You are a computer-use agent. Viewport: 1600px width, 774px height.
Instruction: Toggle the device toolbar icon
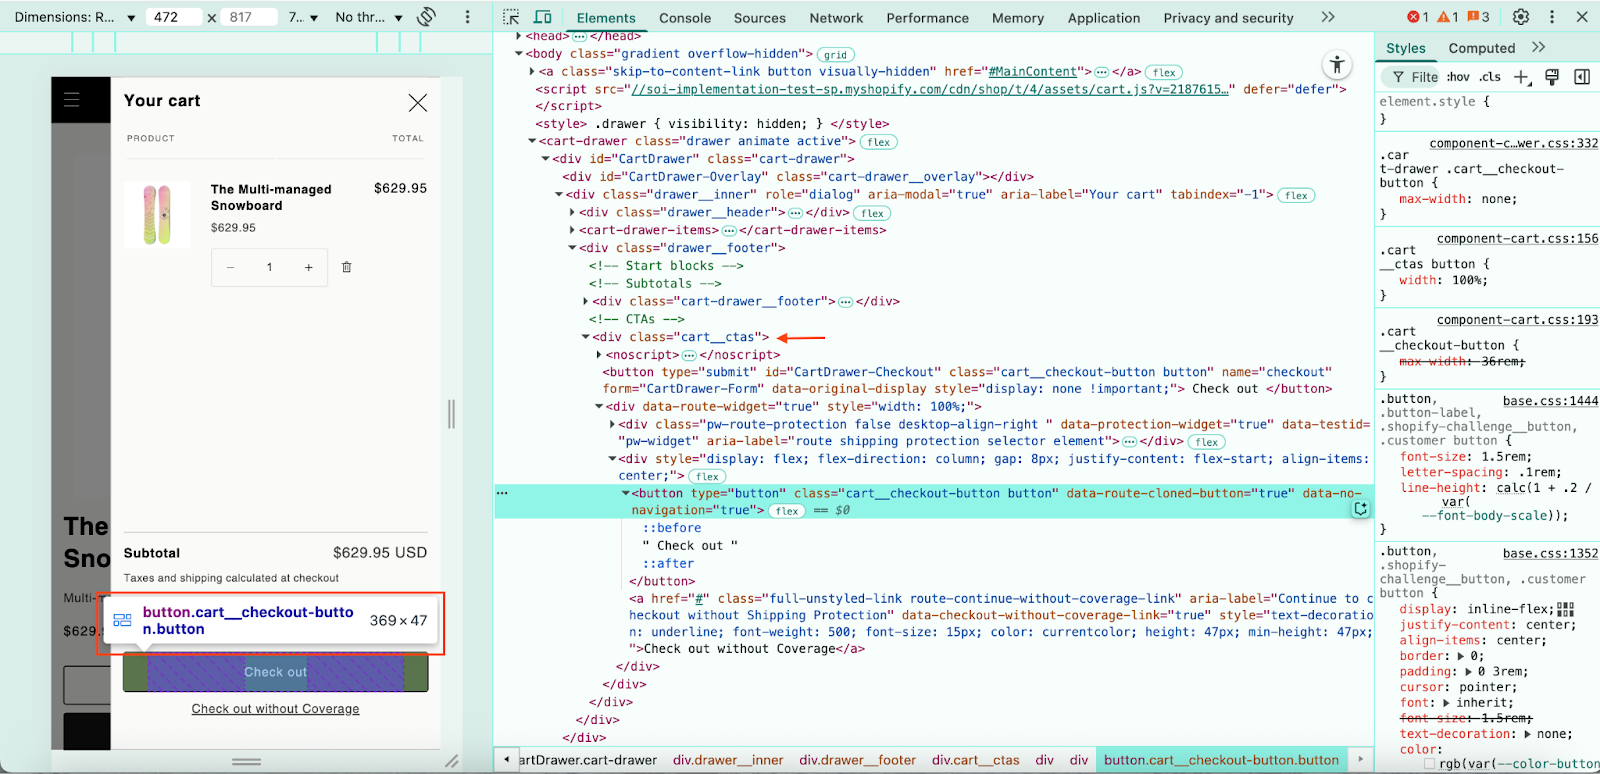pos(543,17)
